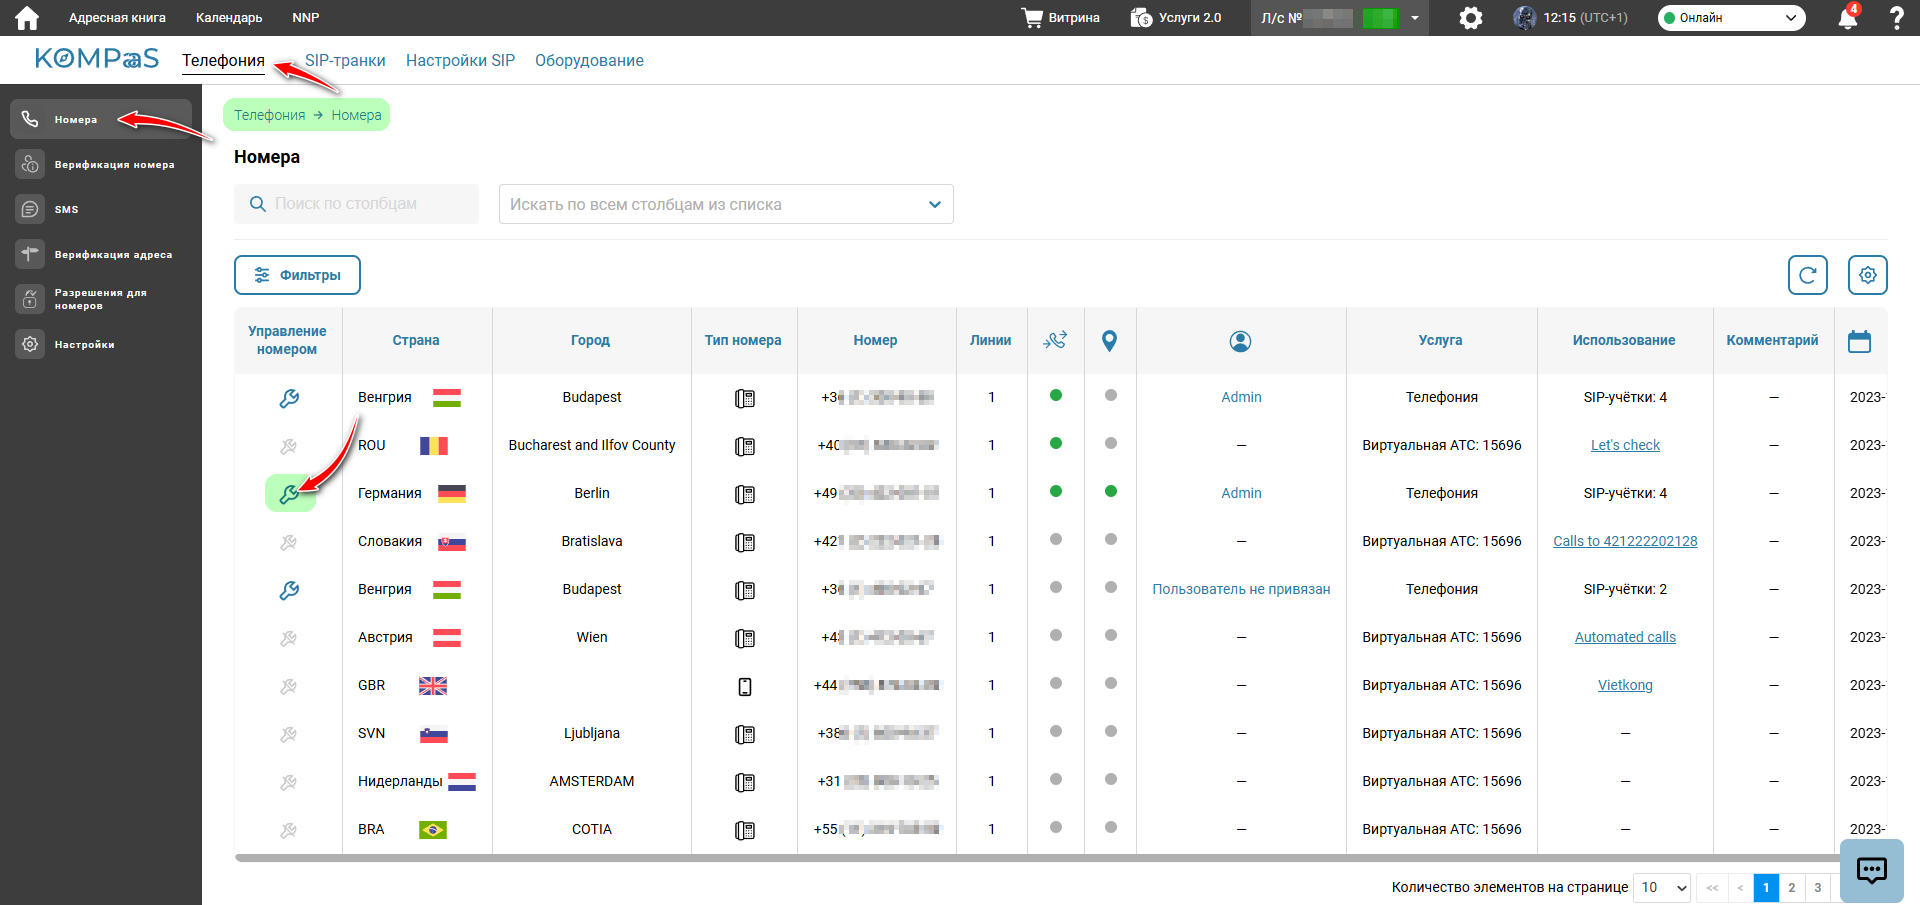This screenshot has width=1920, height=905.
Task: Switch to Настройки SIP tab
Action: point(460,61)
